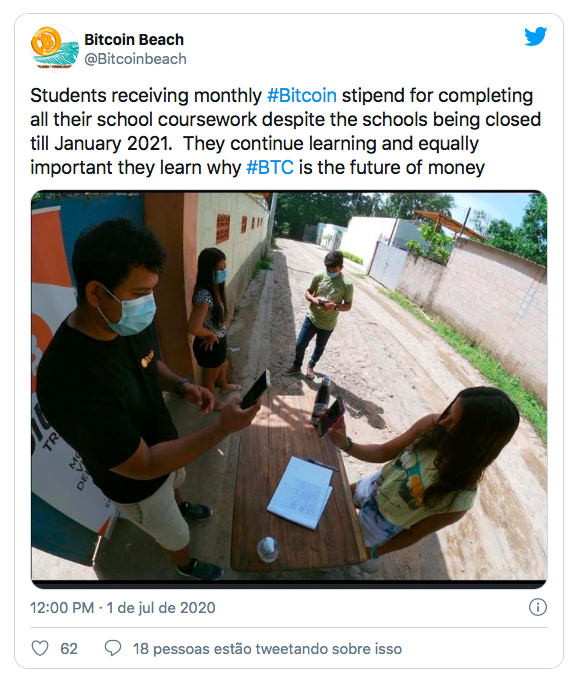Open the Bitcoin Beach display name

(x=134, y=40)
